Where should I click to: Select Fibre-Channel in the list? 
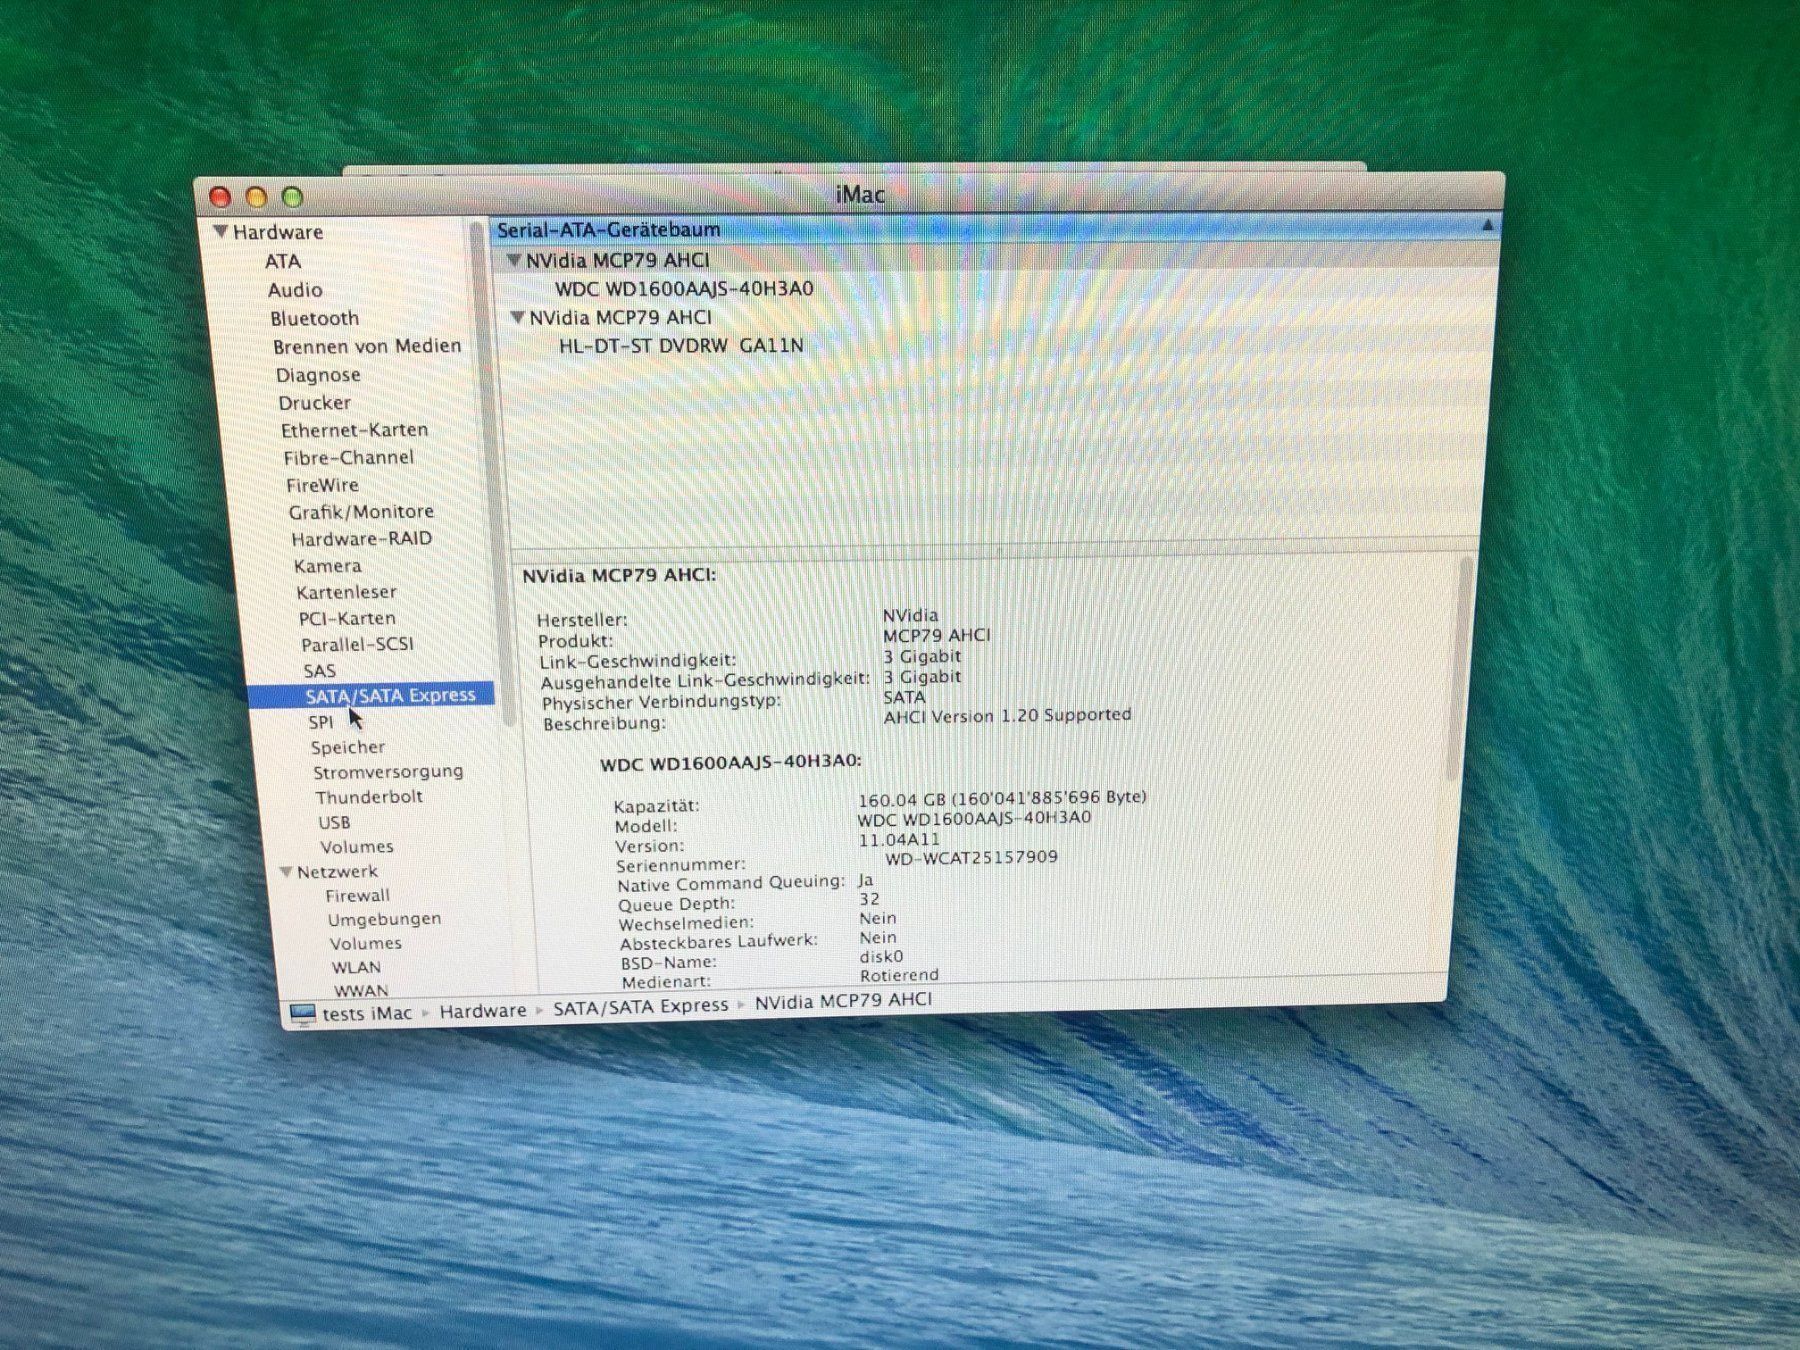point(348,458)
